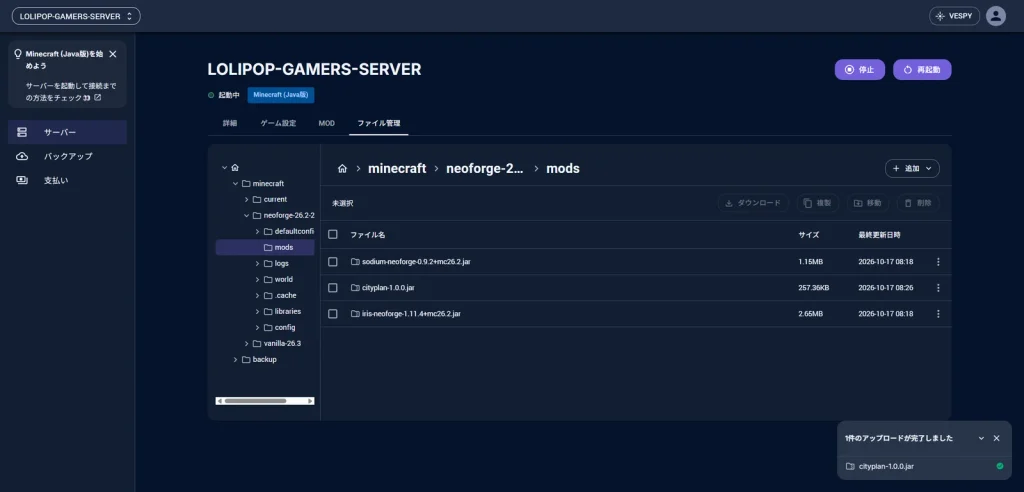Go to home via breadcrumb home icon
The width and height of the screenshot is (1024, 492).
pyautogui.click(x=342, y=169)
